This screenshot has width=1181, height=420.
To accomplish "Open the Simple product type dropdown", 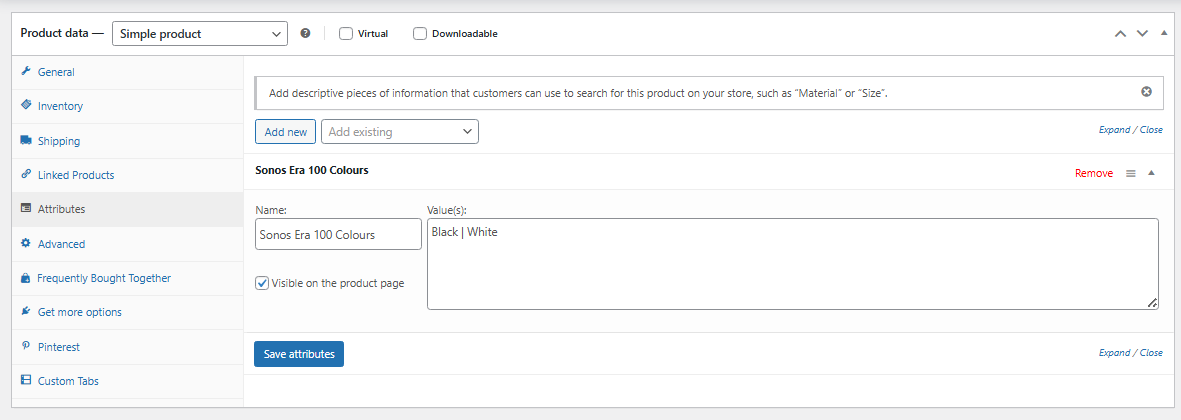I will (200, 33).
